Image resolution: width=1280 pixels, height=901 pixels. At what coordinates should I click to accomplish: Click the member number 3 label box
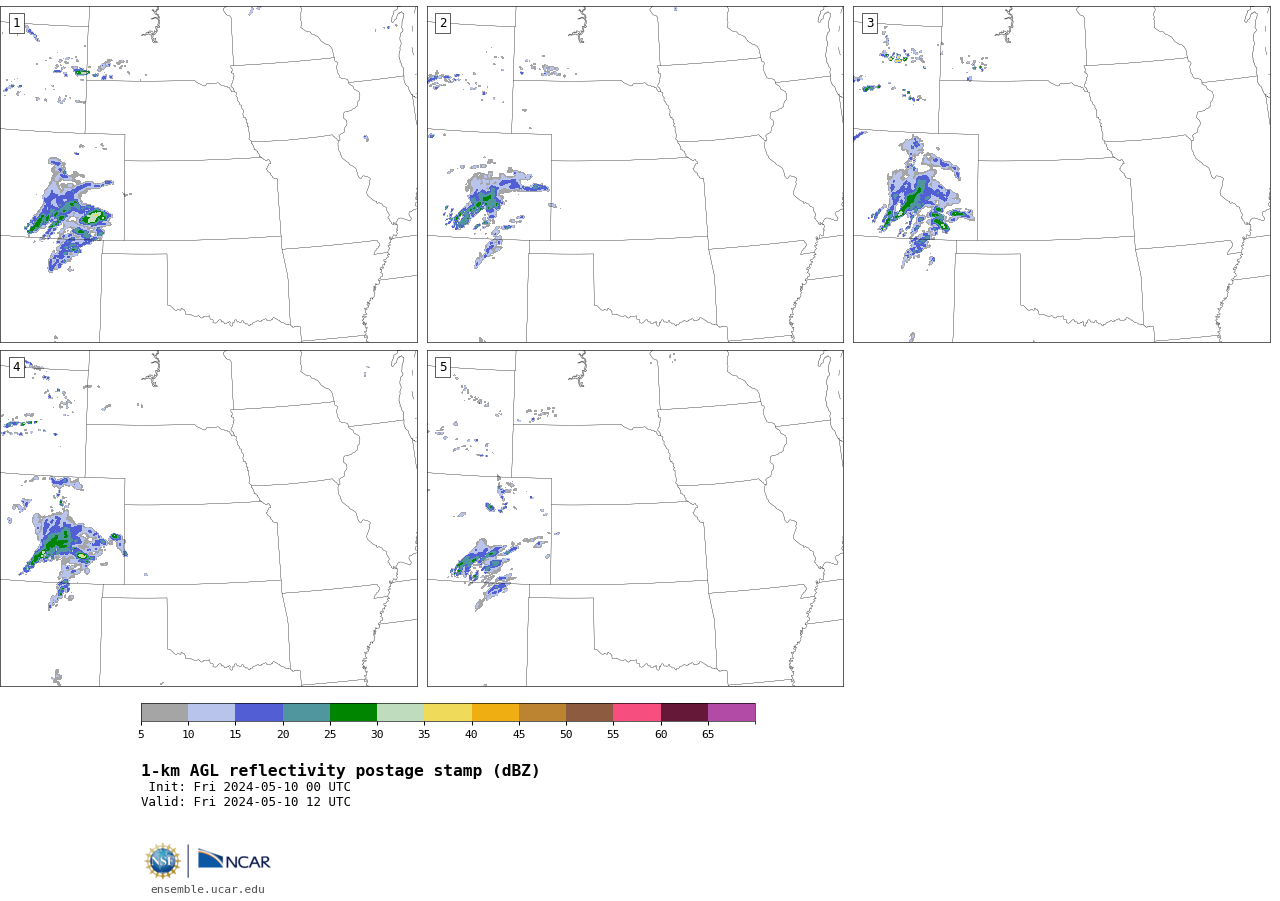click(869, 23)
